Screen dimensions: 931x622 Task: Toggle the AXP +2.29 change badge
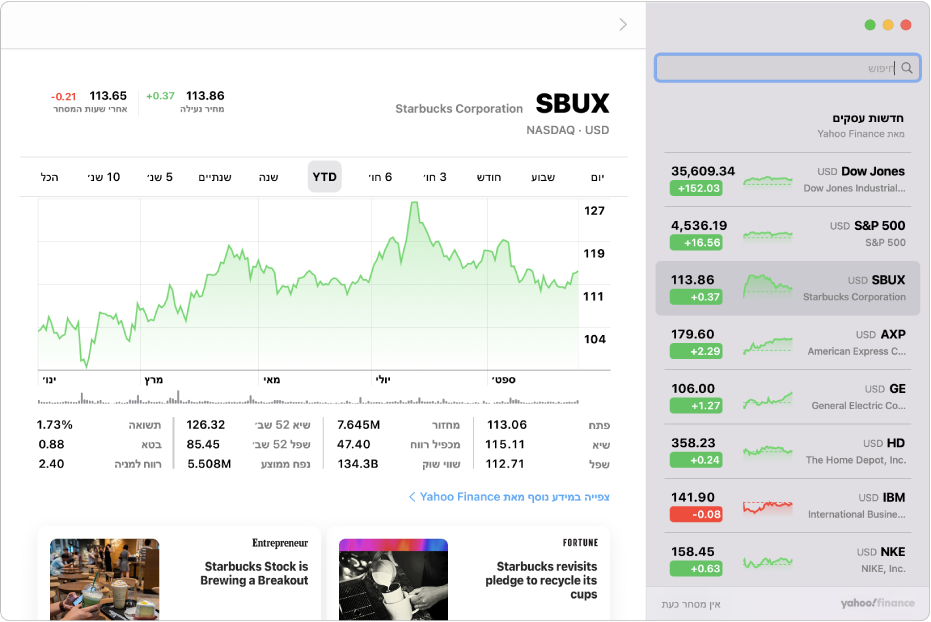click(696, 351)
